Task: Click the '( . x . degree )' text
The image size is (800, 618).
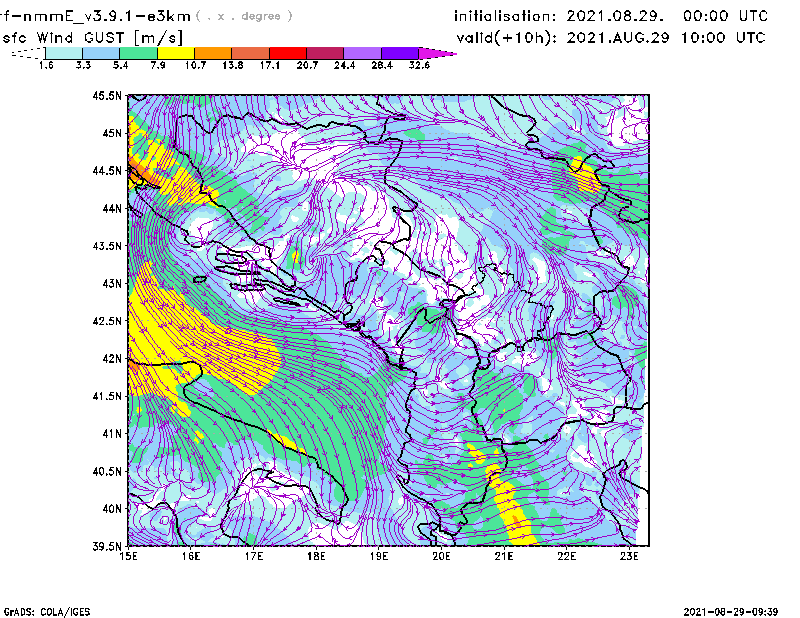Action: point(244,16)
